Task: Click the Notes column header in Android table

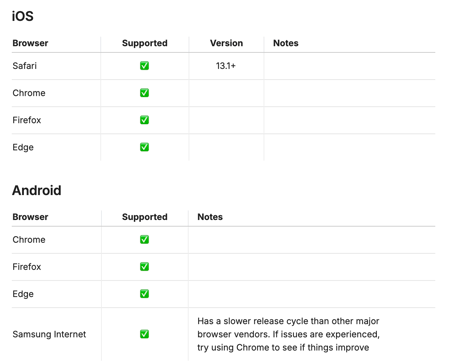Action: [x=210, y=217]
